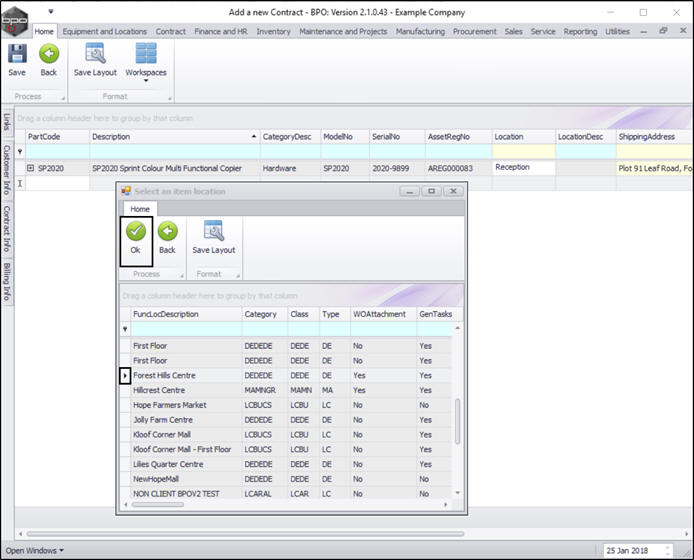694x560 pixels.
Task: Open the Contract Info side tab
Action: click(x=7, y=228)
